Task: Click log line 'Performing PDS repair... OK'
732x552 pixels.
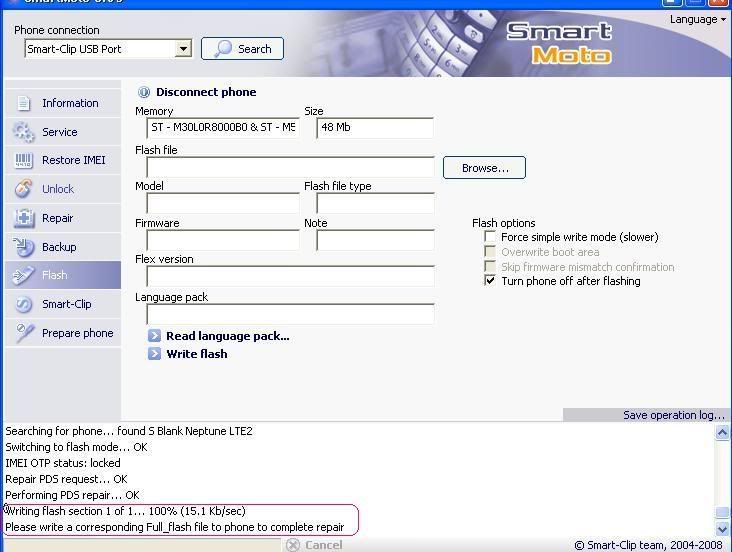Action: (72, 495)
